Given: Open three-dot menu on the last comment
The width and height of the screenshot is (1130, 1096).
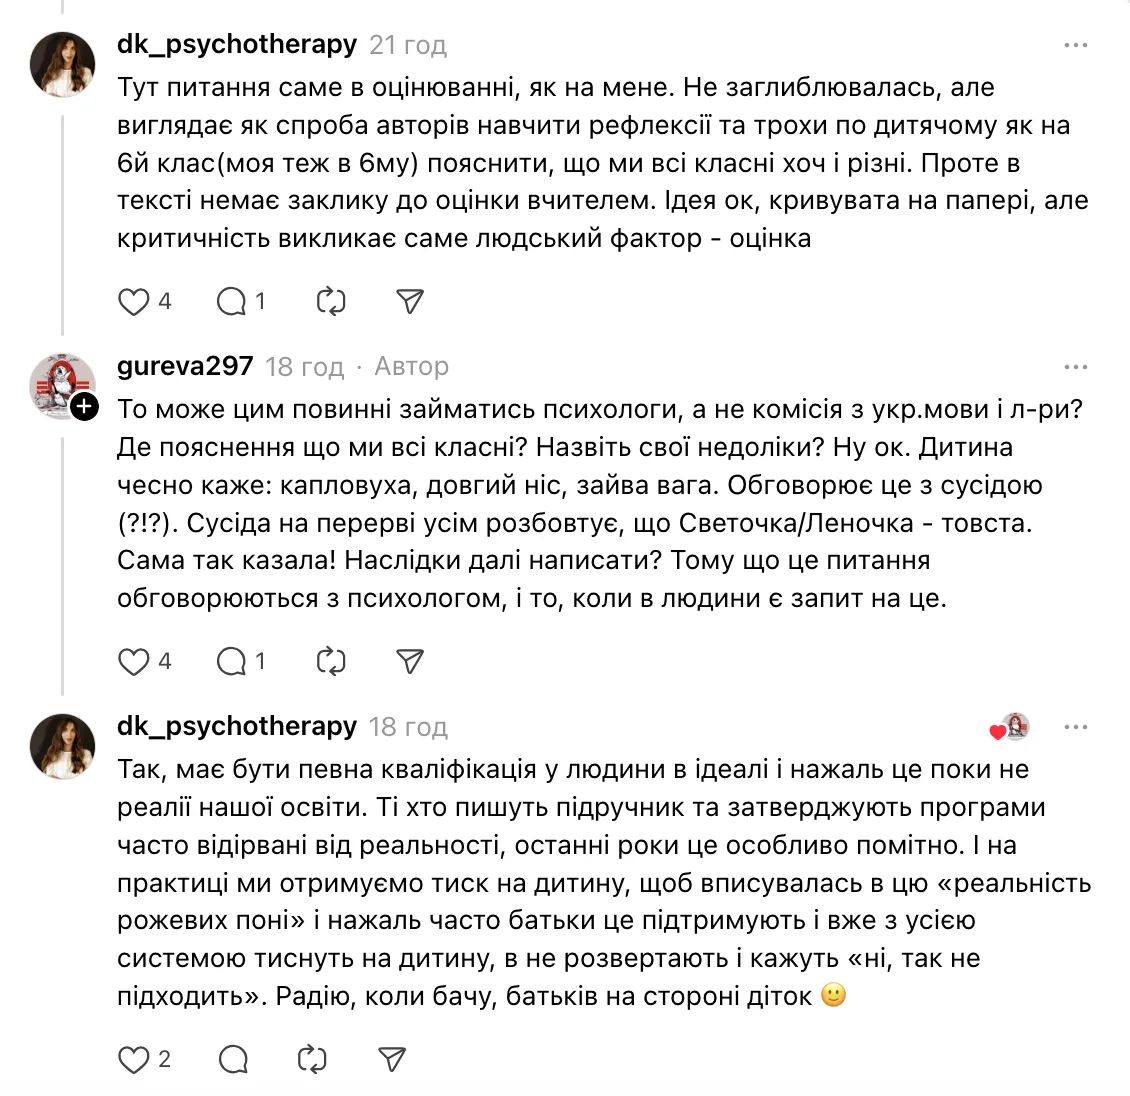Looking at the screenshot, I should [x=1075, y=728].
